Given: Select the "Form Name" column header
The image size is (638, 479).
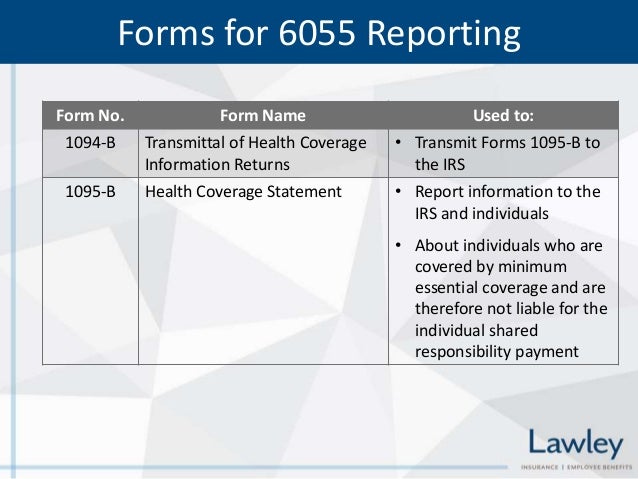Looking at the screenshot, I should (263, 116).
